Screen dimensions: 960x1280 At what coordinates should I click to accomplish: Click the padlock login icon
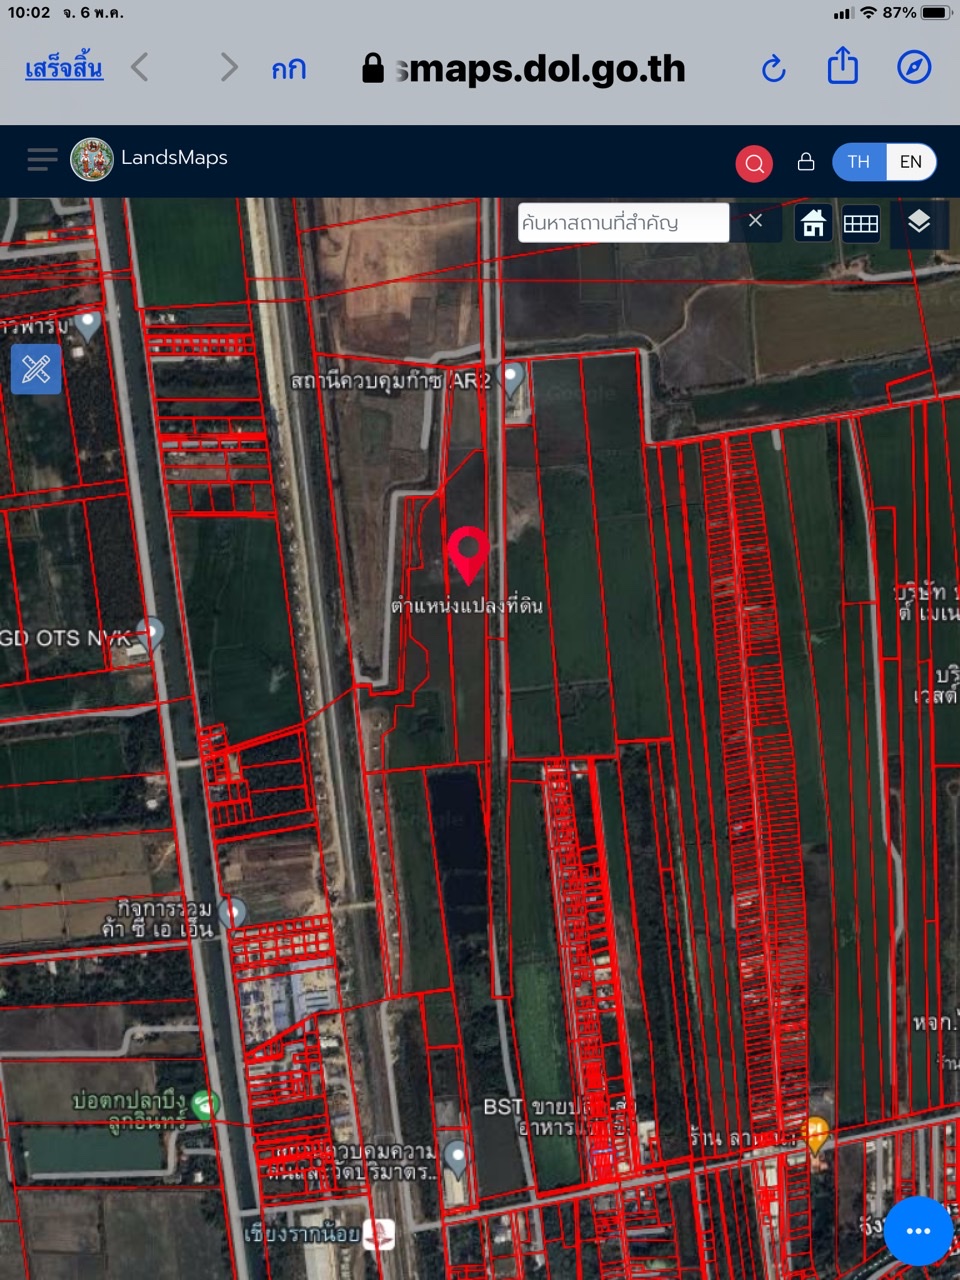click(x=805, y=162)
